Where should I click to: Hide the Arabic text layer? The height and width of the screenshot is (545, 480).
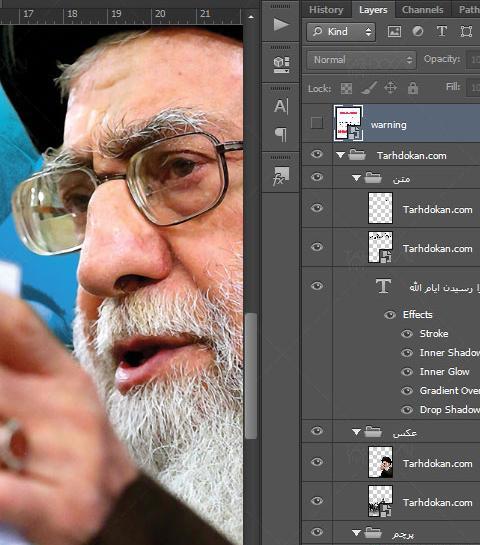click(x=317, y=286)
